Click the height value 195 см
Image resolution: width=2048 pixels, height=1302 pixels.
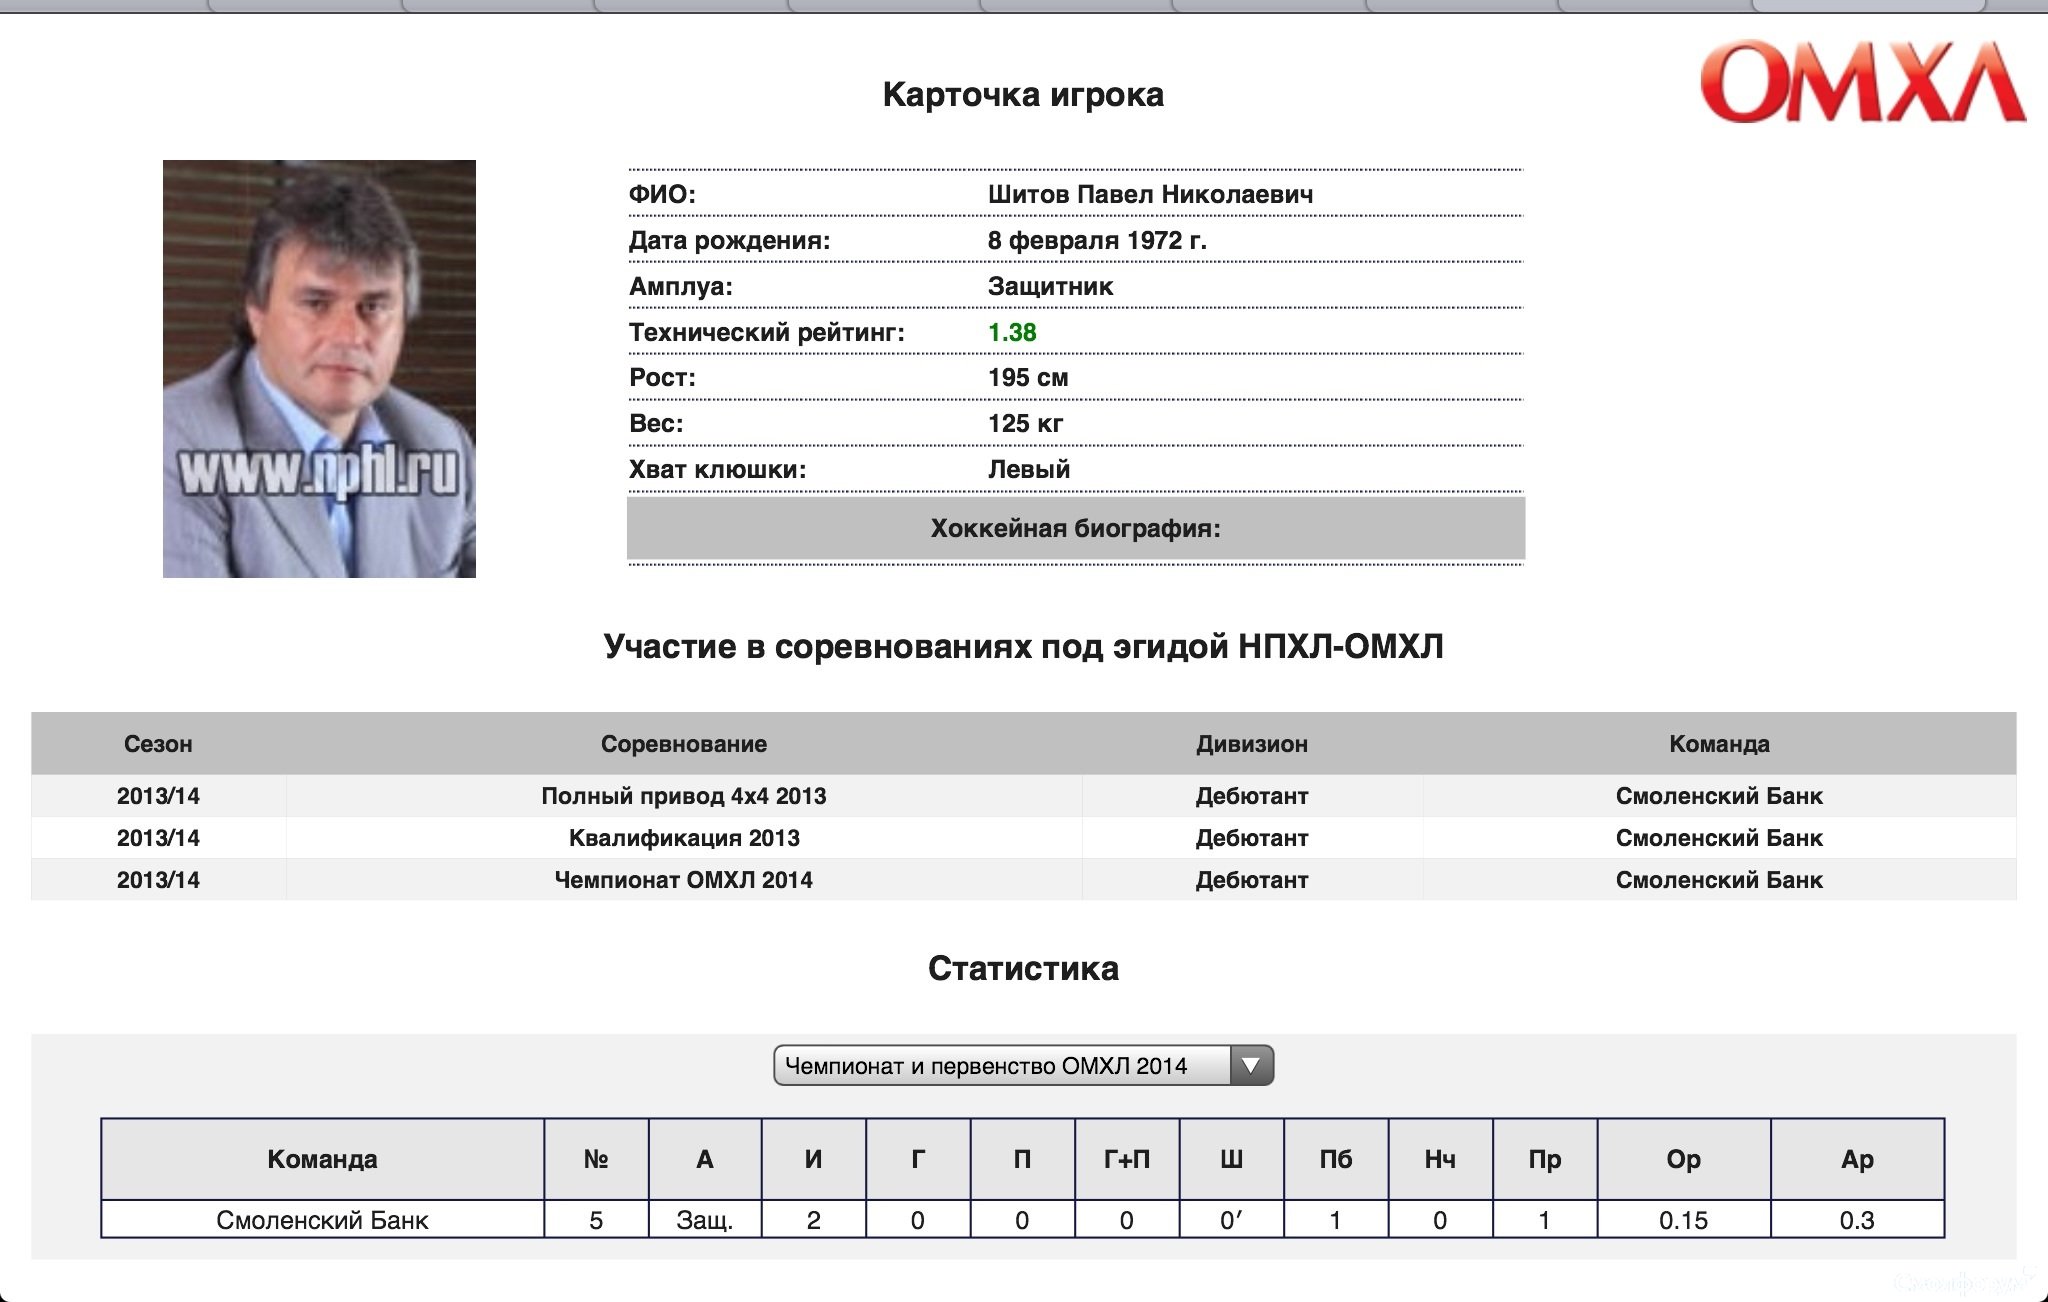click(x=1028, y=378)
